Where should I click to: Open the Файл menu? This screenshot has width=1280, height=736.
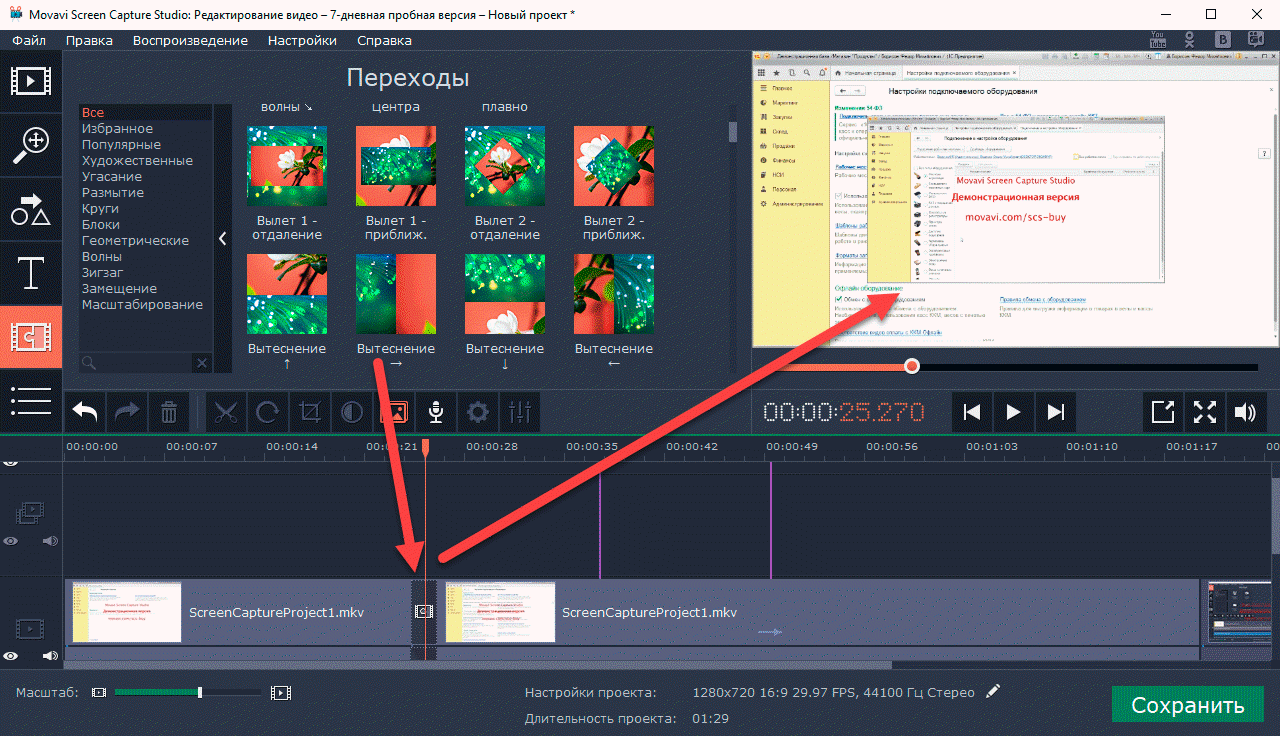coord(29,40)
